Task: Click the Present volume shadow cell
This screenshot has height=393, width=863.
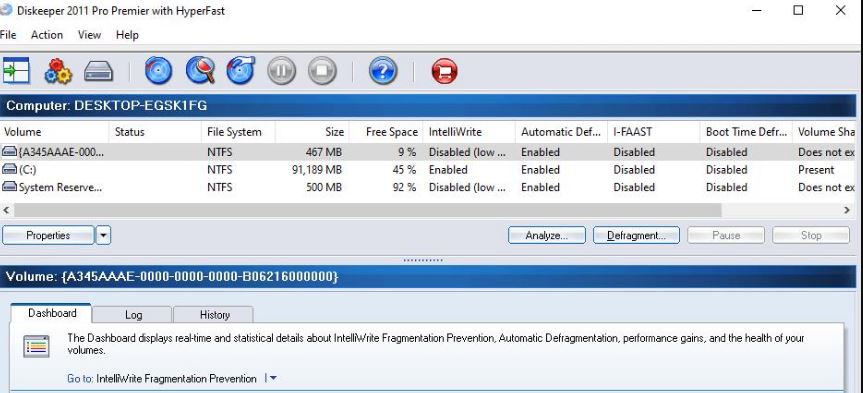Action: pos(816,170)
